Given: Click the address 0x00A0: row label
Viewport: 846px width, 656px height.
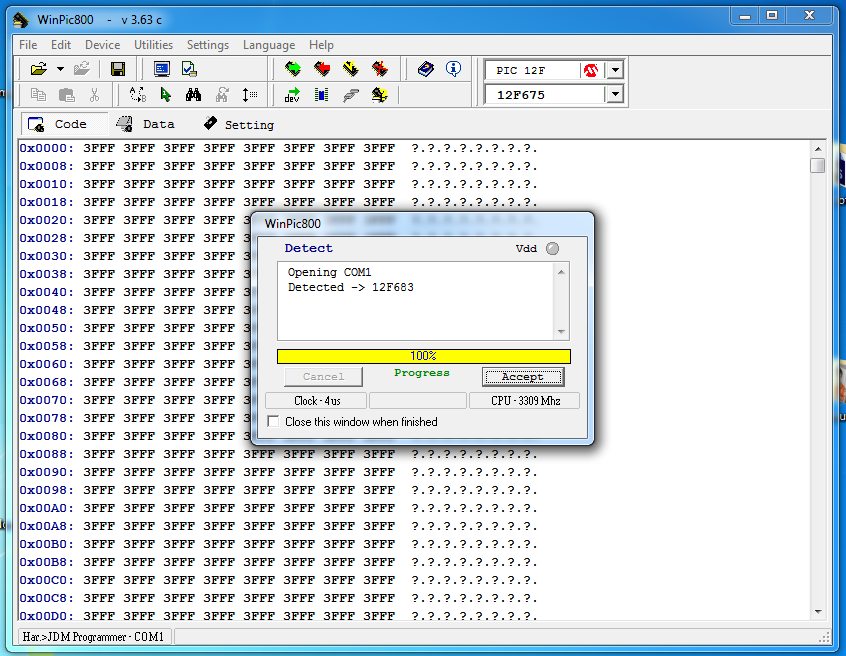Looking at the screenshot, I should [x=46, y=508].
